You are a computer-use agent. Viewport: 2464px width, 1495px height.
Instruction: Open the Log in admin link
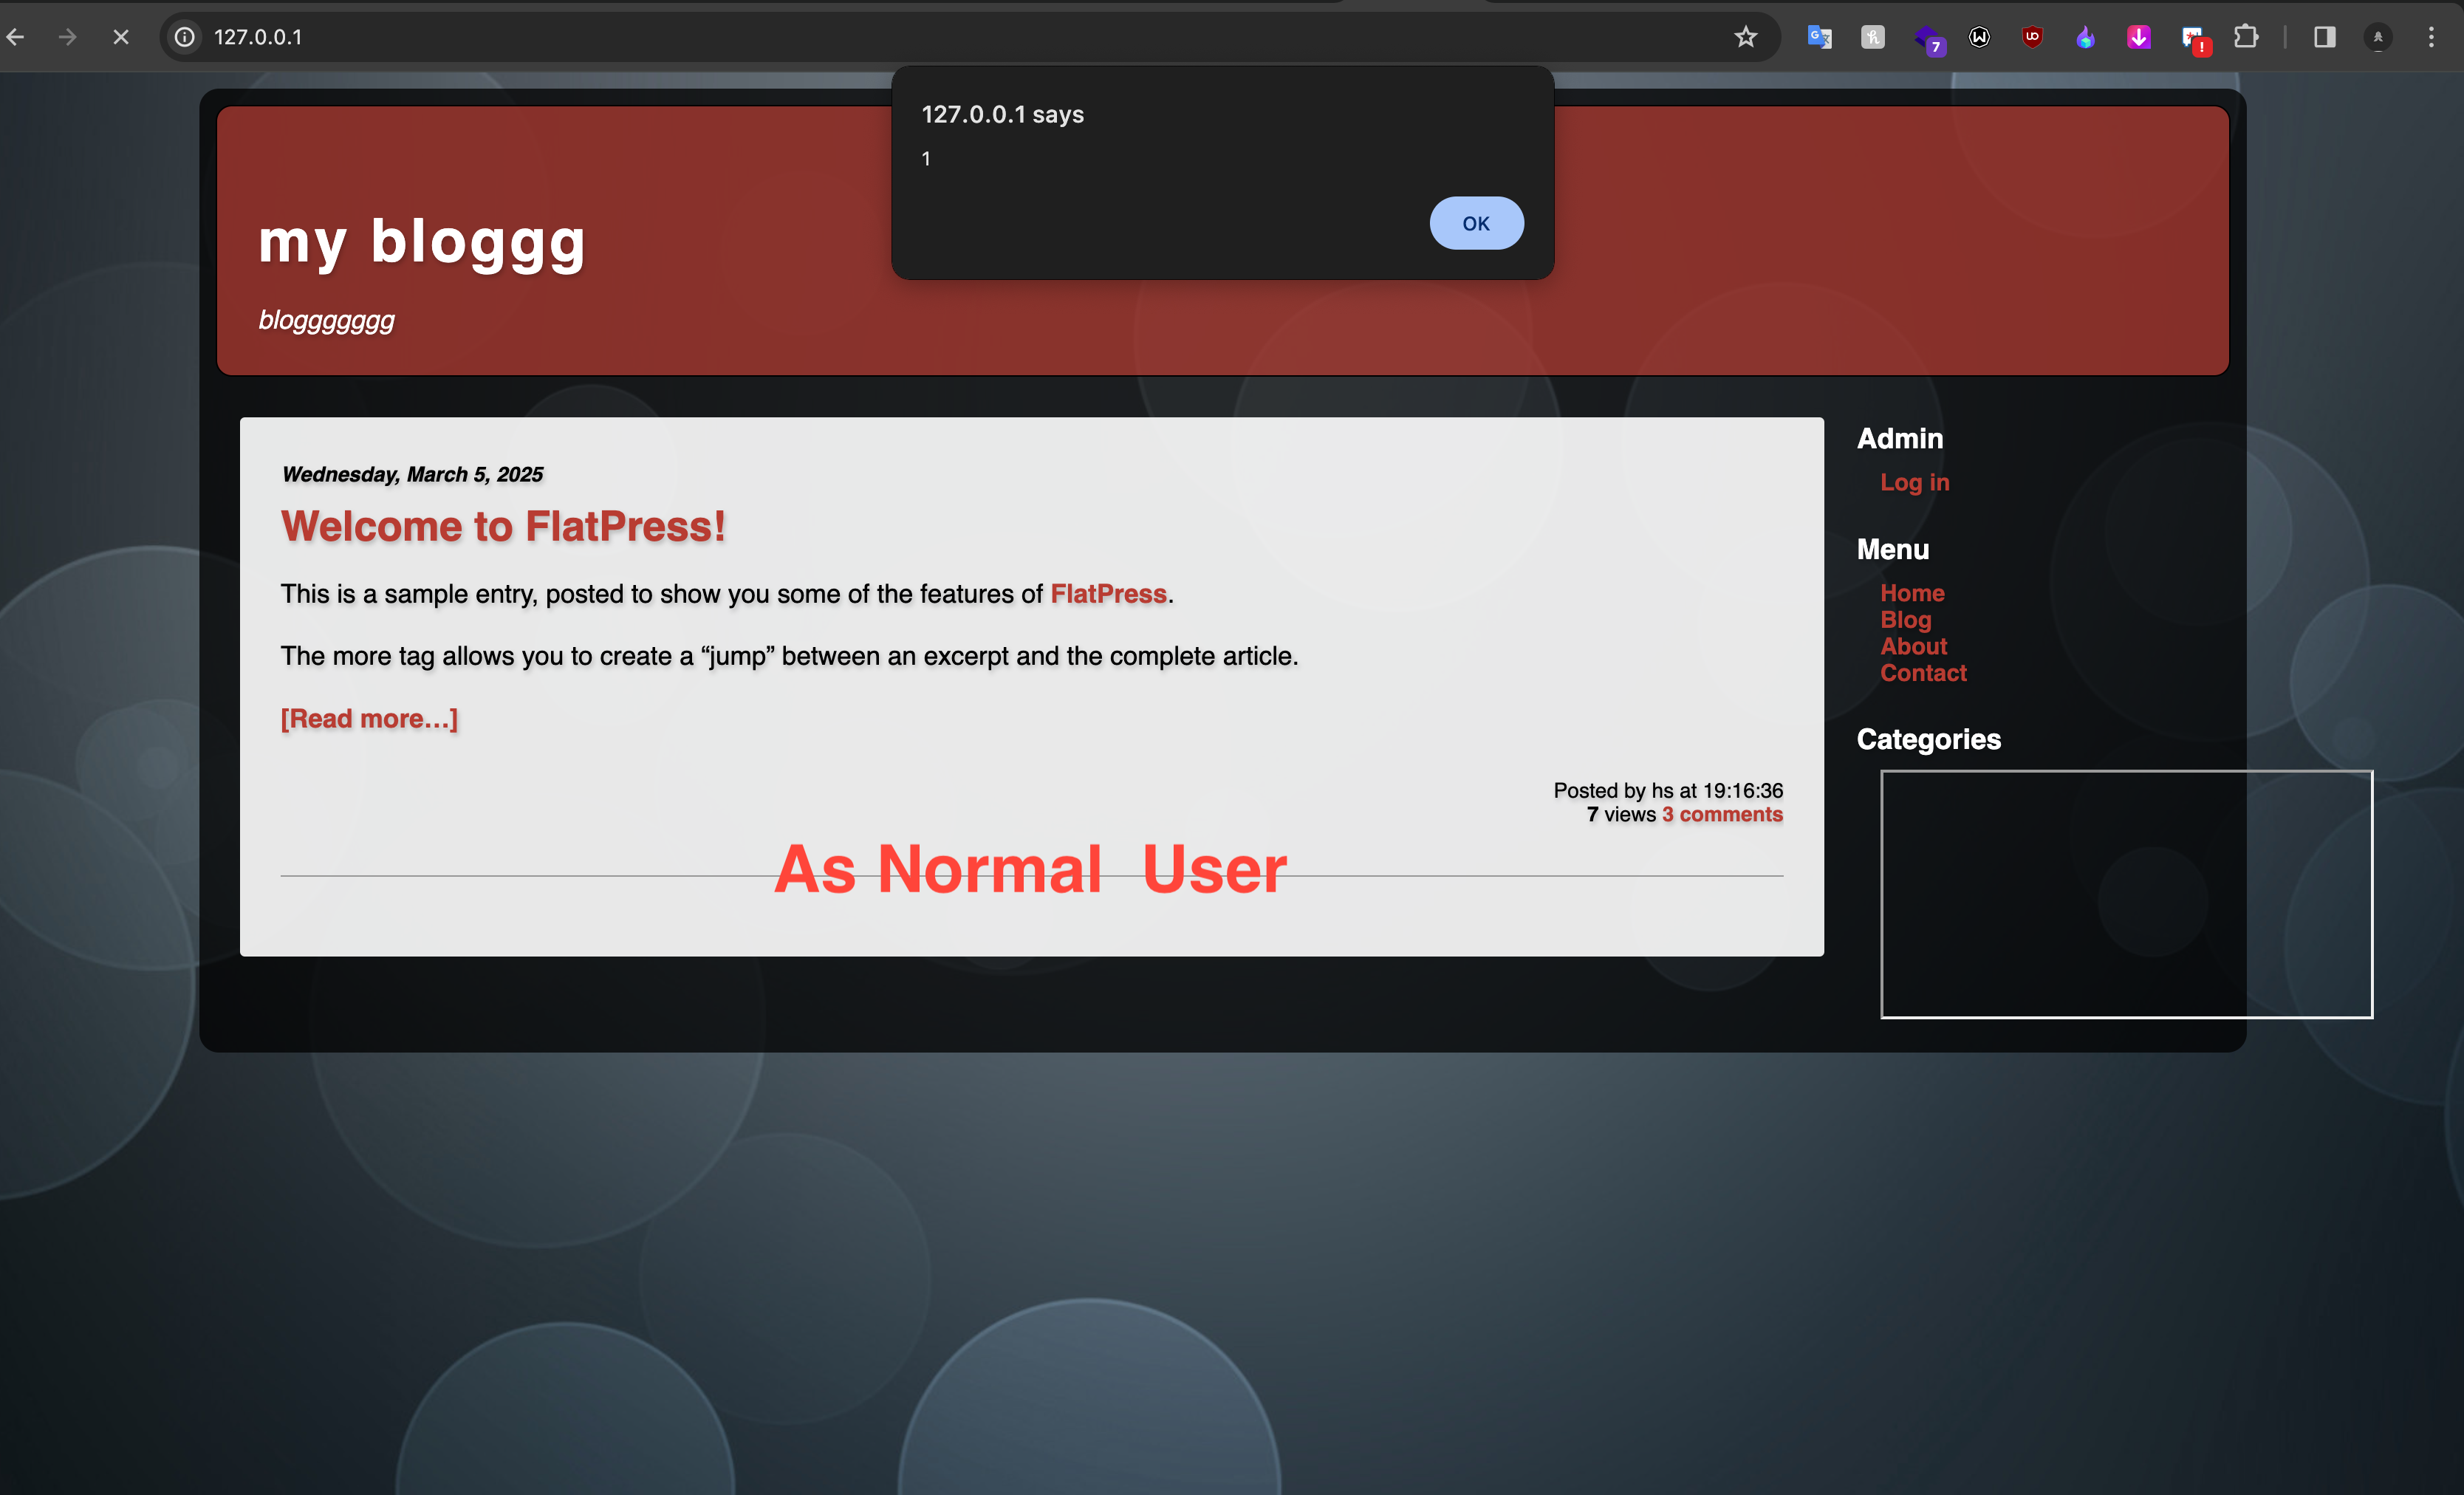click(x=1914, y=482)
